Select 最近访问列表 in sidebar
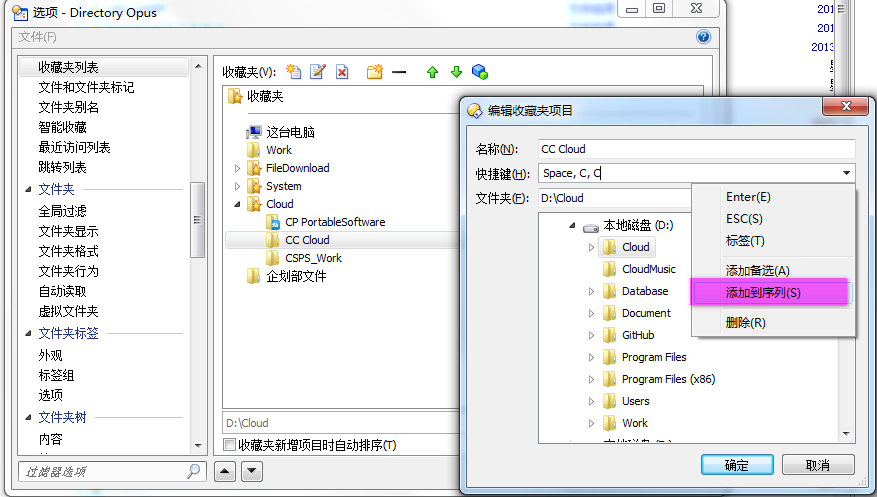This screenshot has height=497, width=877. click(x=74, y=148)
